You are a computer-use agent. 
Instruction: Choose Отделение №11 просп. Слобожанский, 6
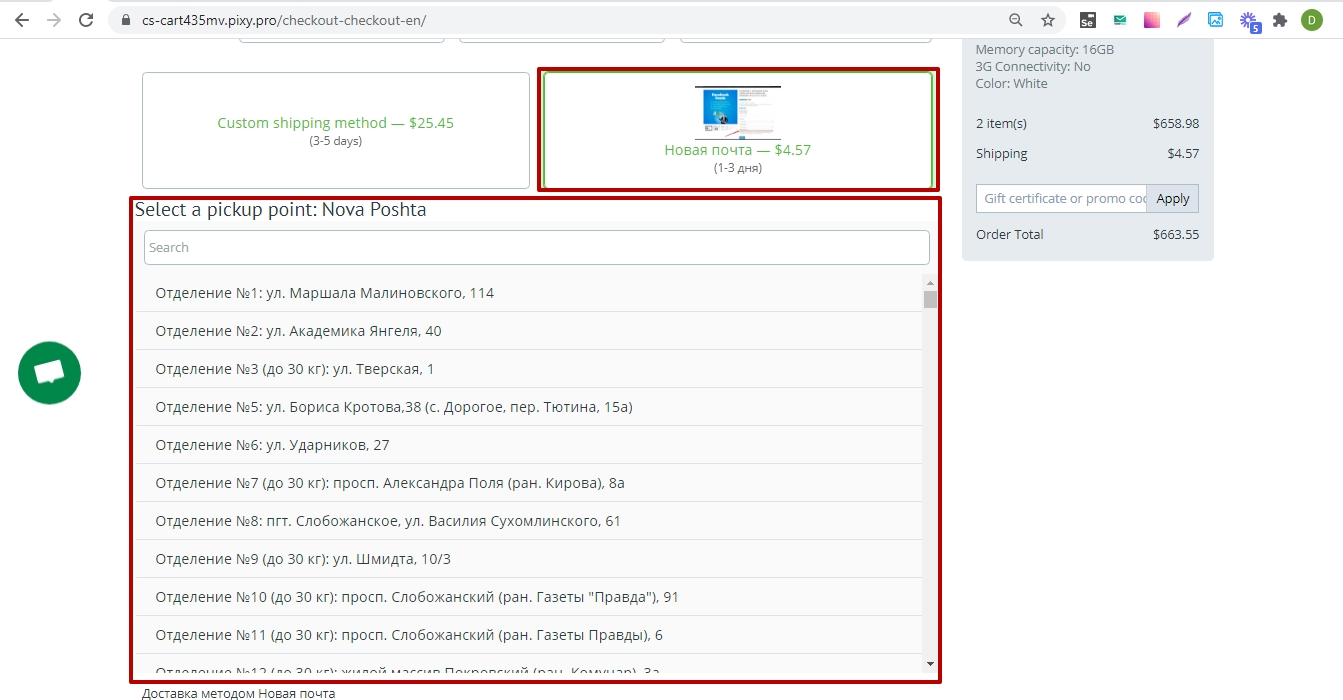click(529, 635)
